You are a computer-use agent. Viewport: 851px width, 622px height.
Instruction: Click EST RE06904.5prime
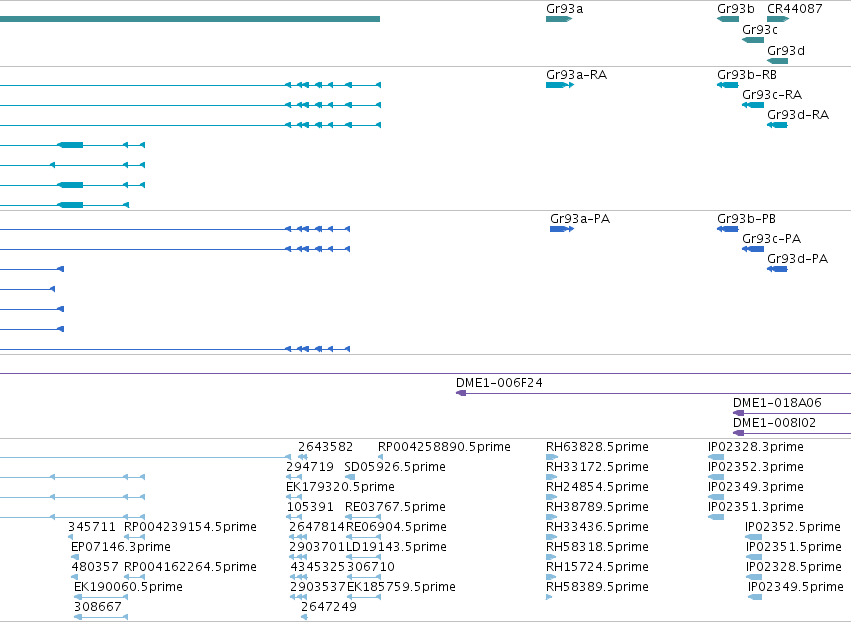pos(396,526)
